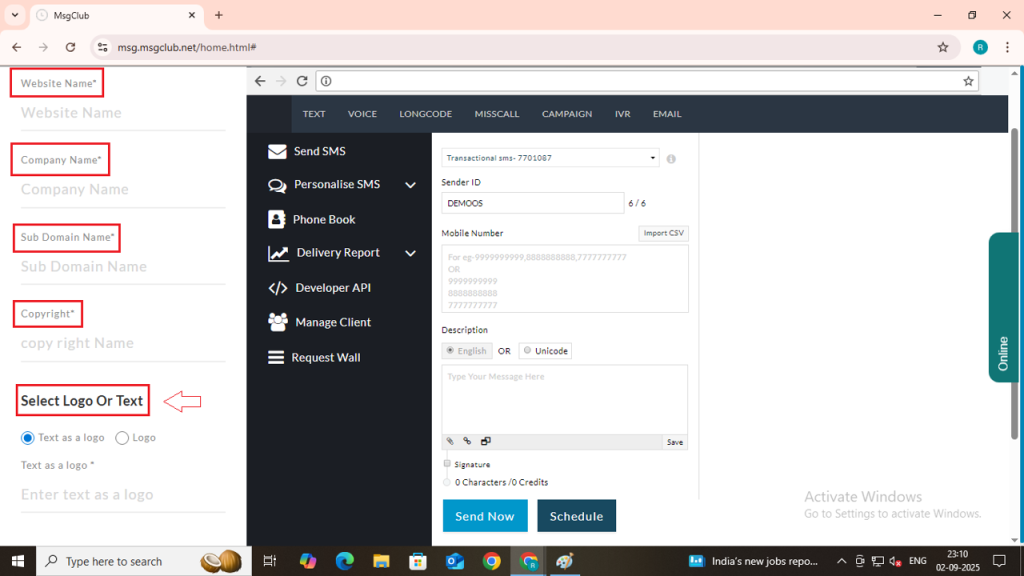Screen dimensions: 1024x576
Task: Click the Manage Client people icon
Action: 278,322
